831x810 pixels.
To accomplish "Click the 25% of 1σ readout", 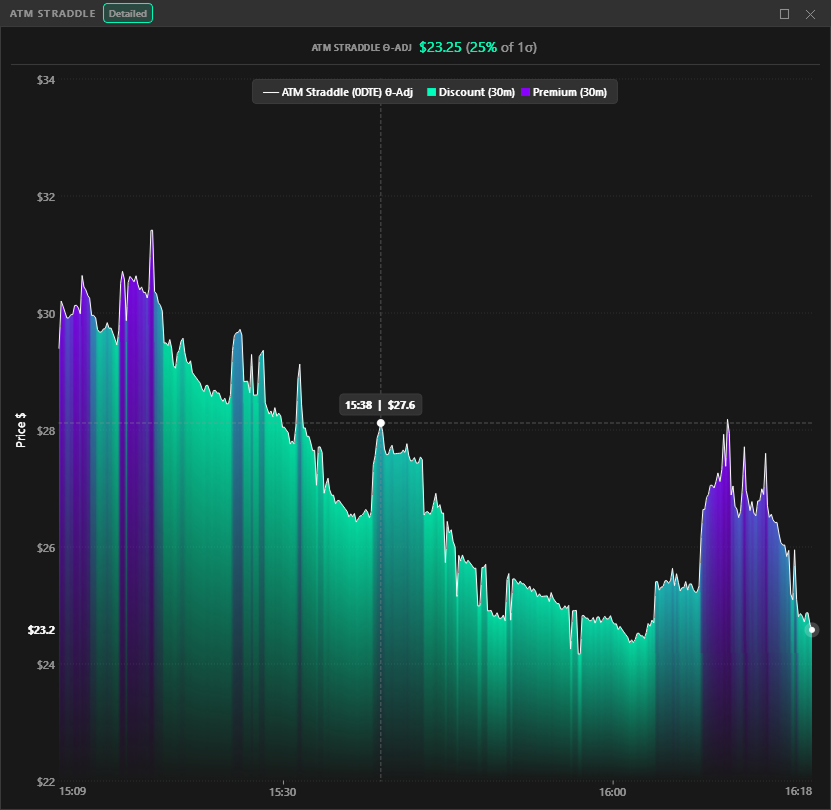I will coord(508,47).
